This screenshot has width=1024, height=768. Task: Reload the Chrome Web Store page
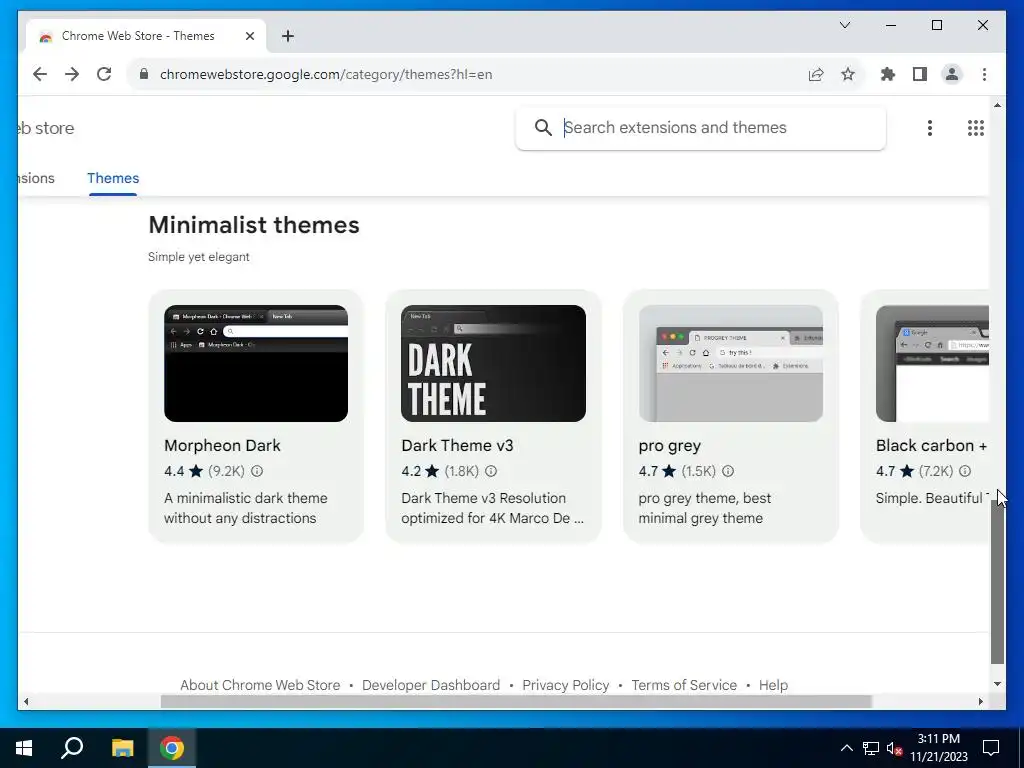pos(104,74)
